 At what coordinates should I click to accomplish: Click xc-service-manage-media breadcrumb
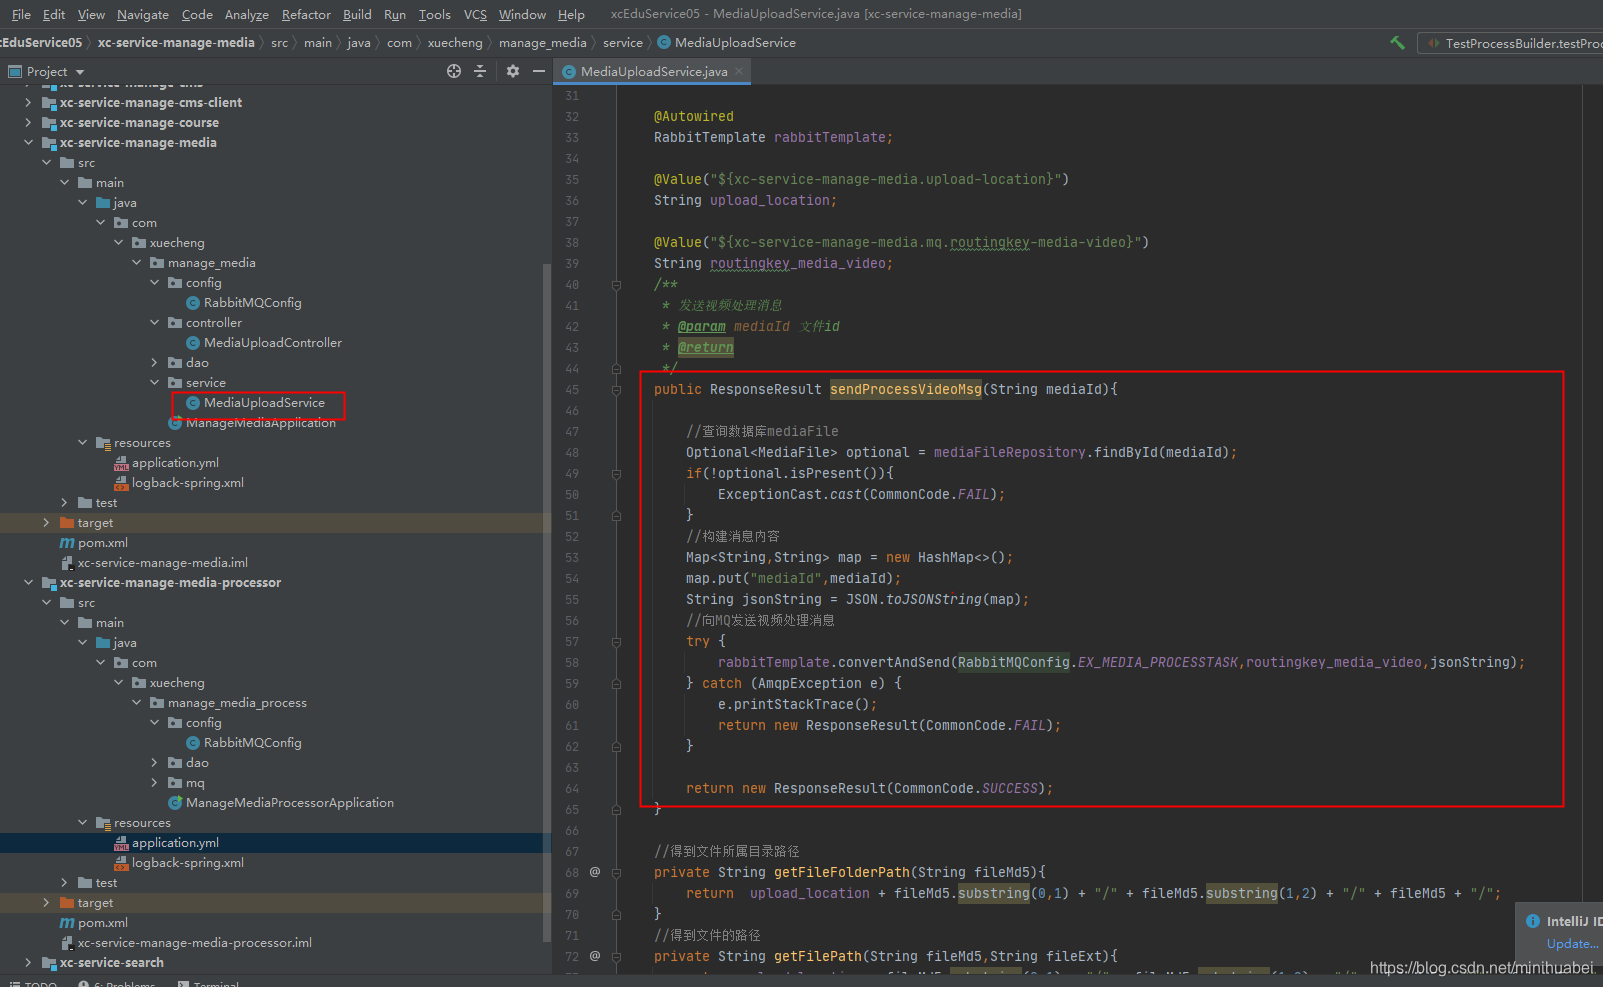click(176, 43)
